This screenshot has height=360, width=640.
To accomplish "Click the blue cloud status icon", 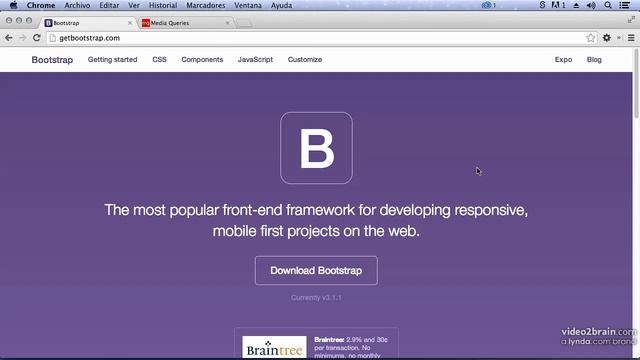I will (x=488, y=5).
